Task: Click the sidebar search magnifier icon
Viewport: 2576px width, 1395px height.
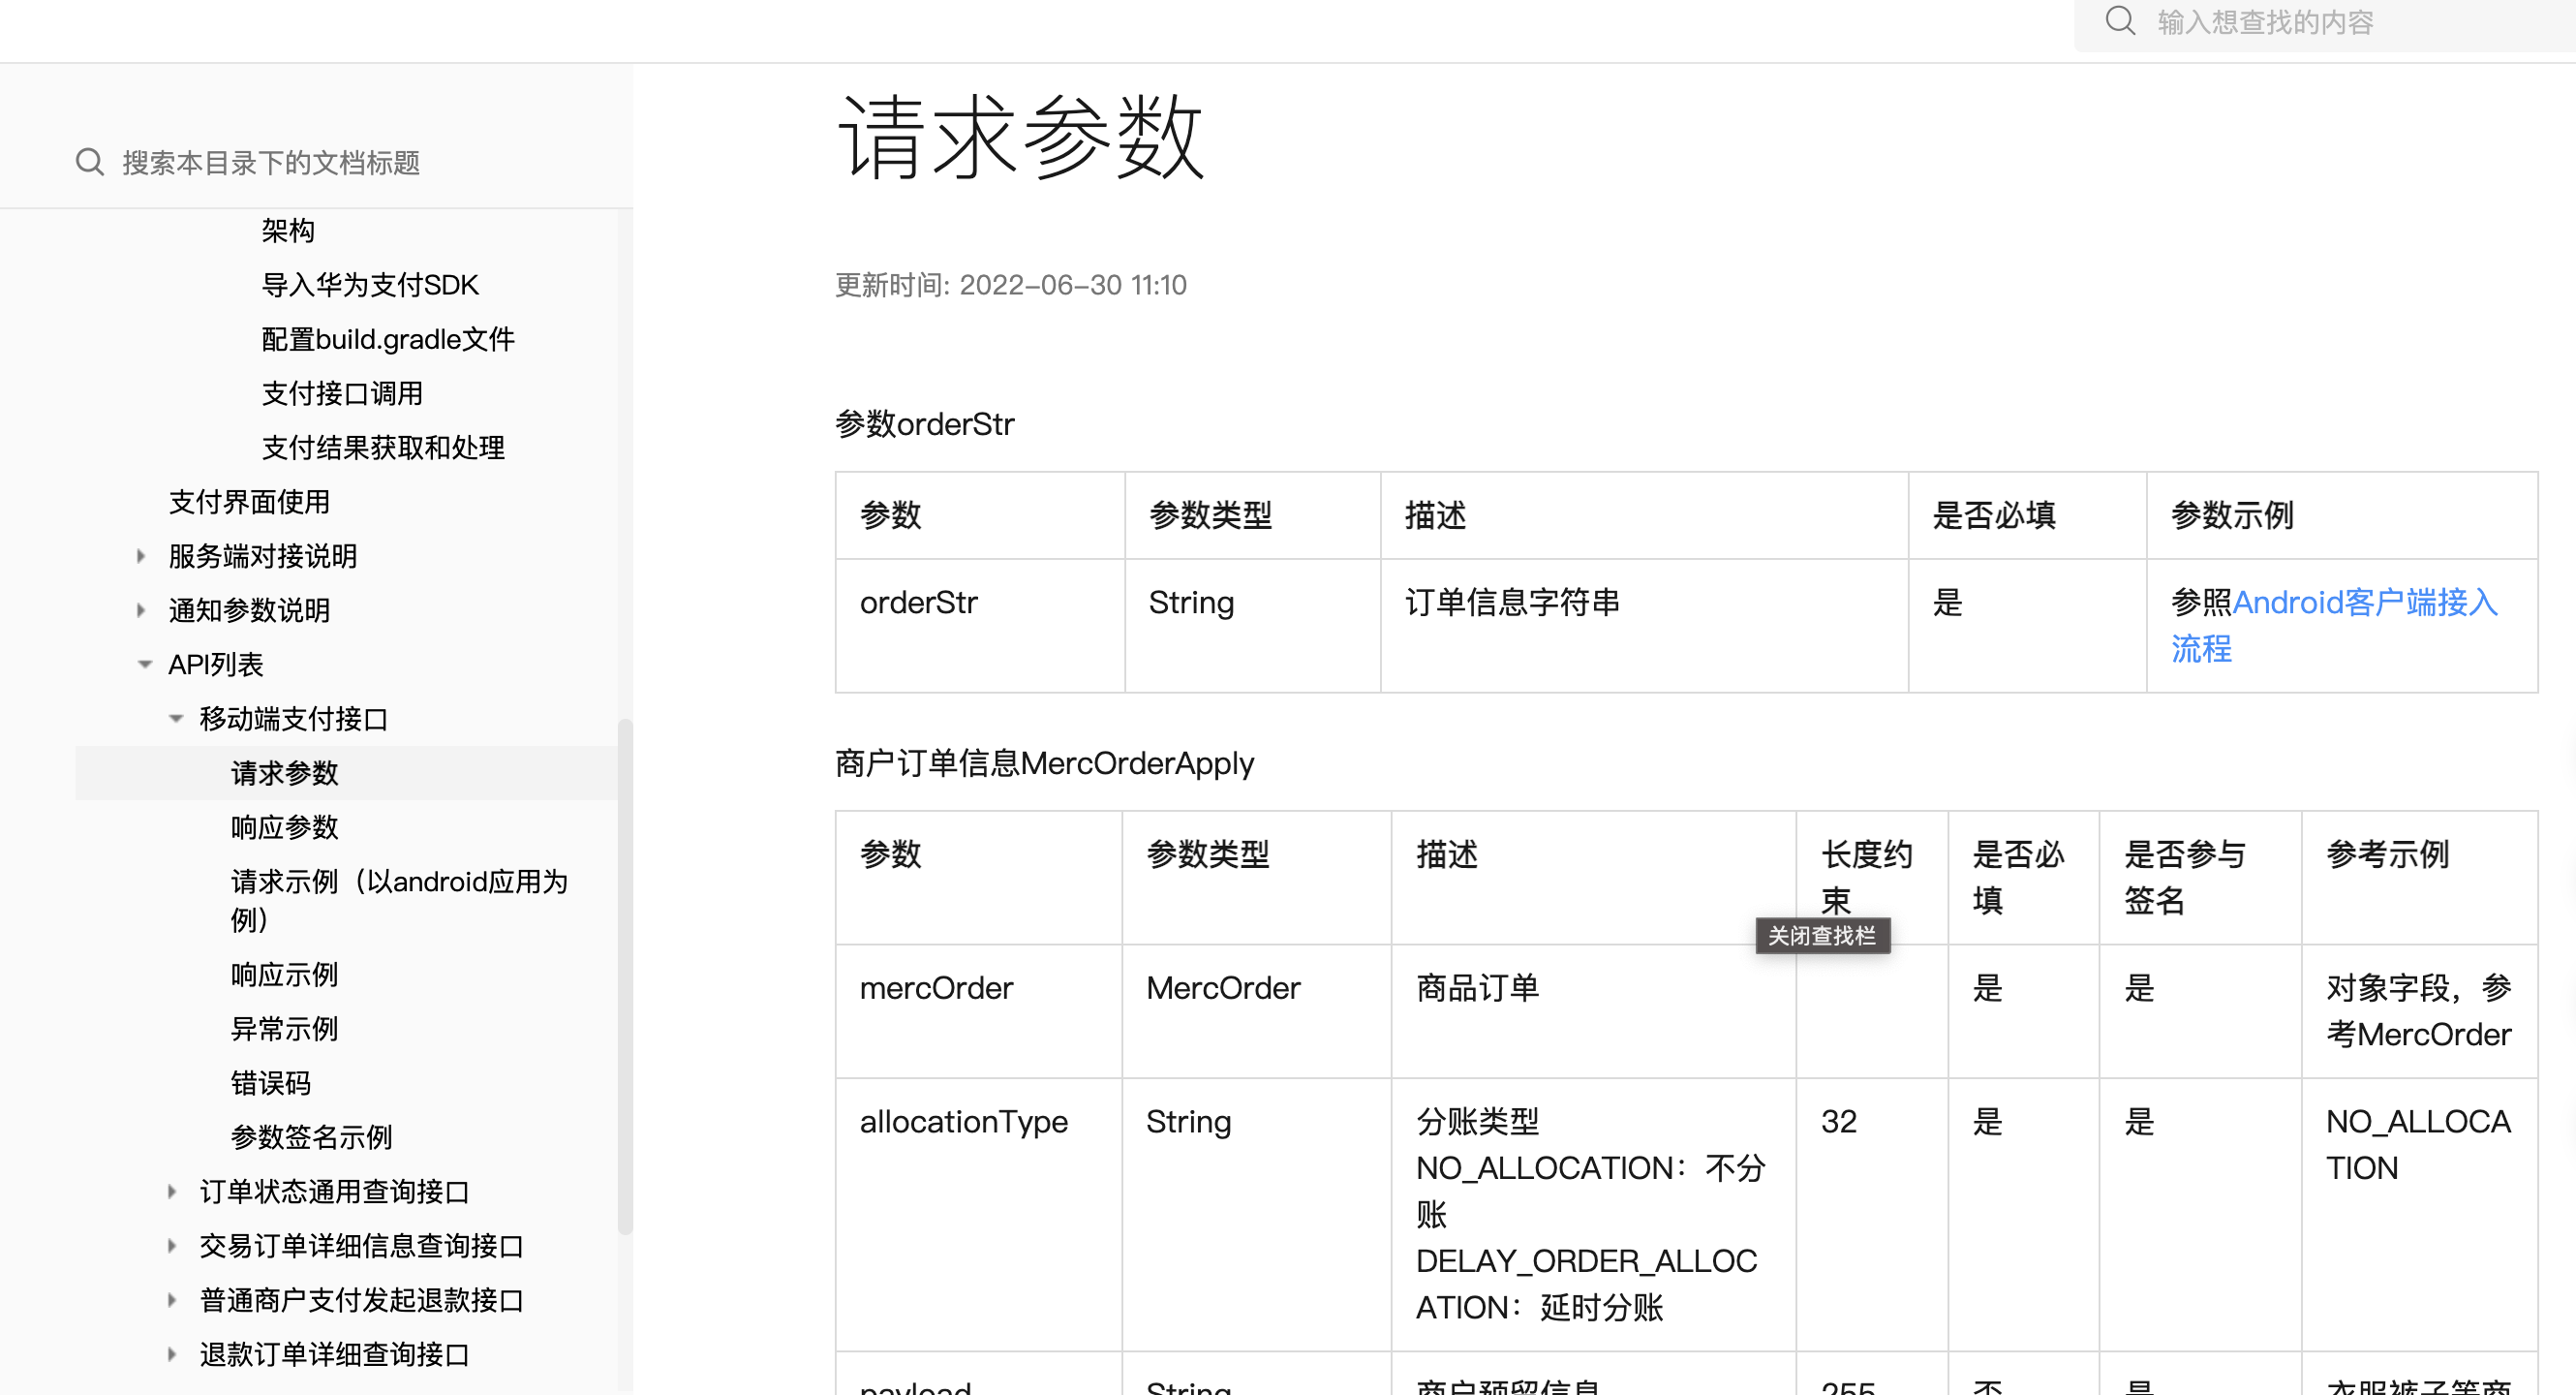Action: (90, 162)
